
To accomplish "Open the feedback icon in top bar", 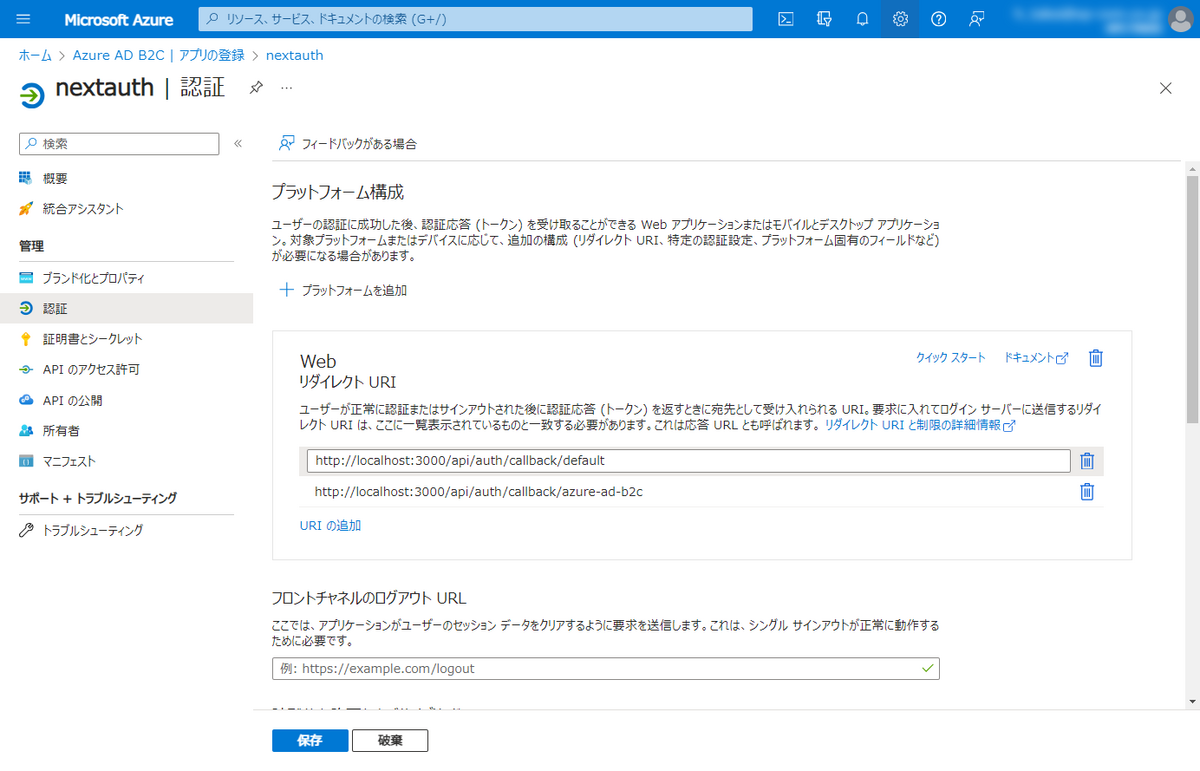I will [x=976, y=19].
